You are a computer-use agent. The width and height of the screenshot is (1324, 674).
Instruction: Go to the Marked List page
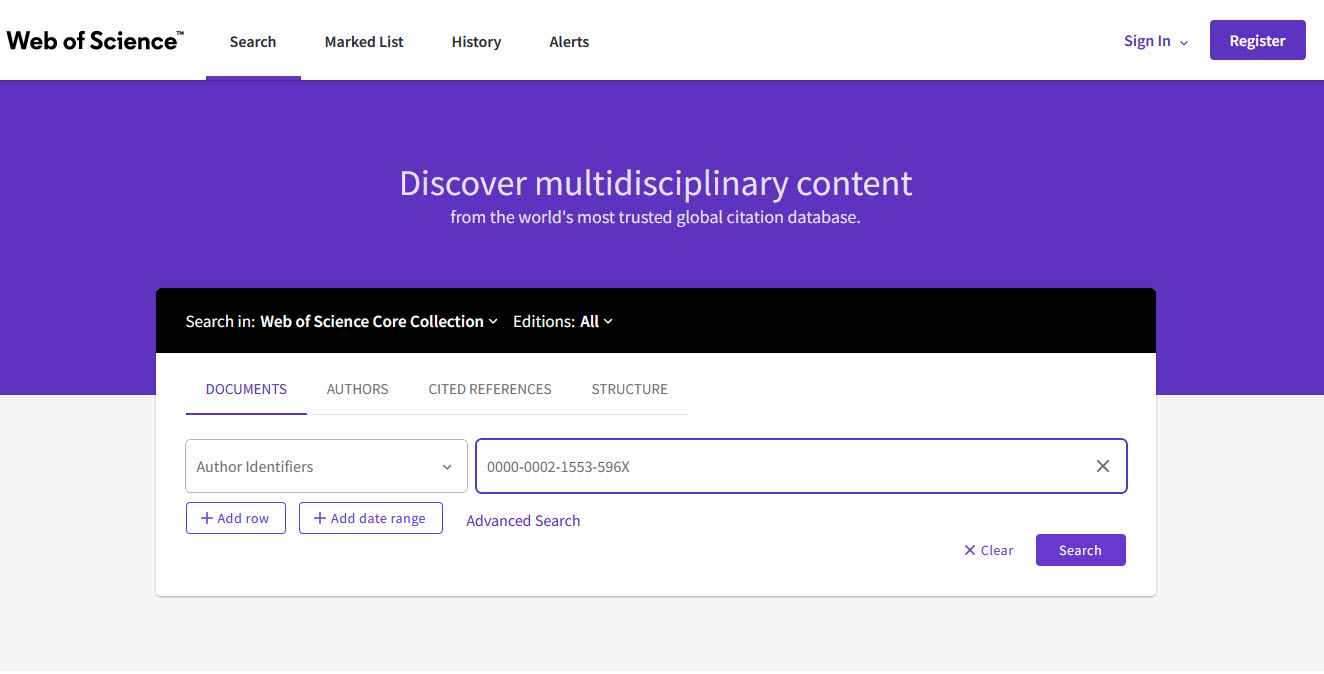363,42
